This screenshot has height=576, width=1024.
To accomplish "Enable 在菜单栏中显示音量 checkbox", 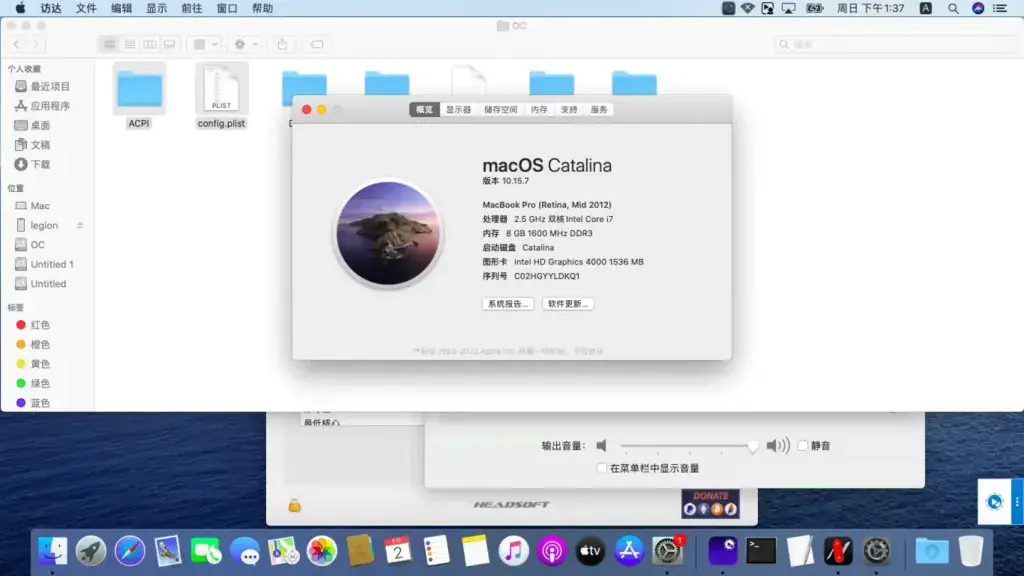I will click(601, 468).
